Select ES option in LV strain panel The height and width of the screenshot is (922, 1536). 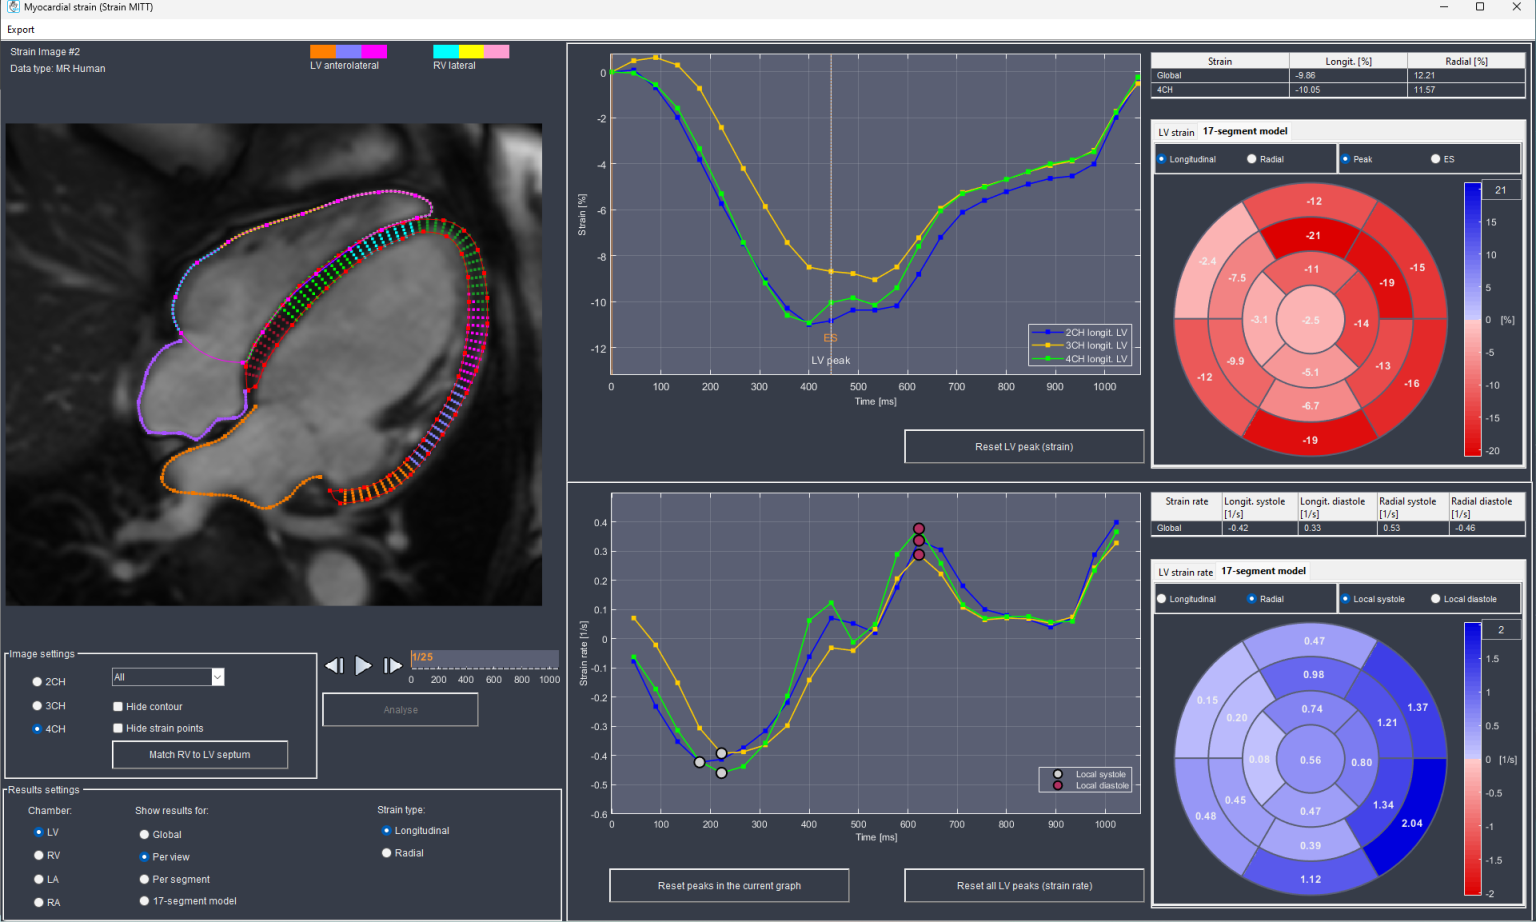click(1436, 159)
